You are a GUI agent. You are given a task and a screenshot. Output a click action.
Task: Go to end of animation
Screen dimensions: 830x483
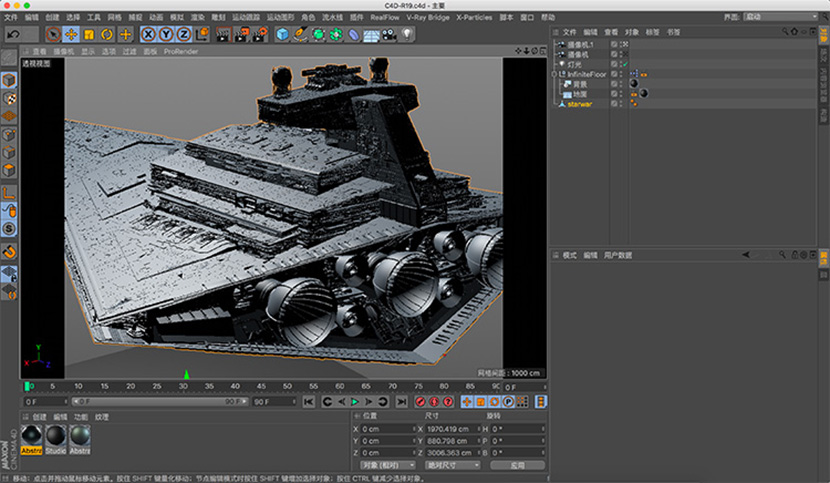click(402, 402)
